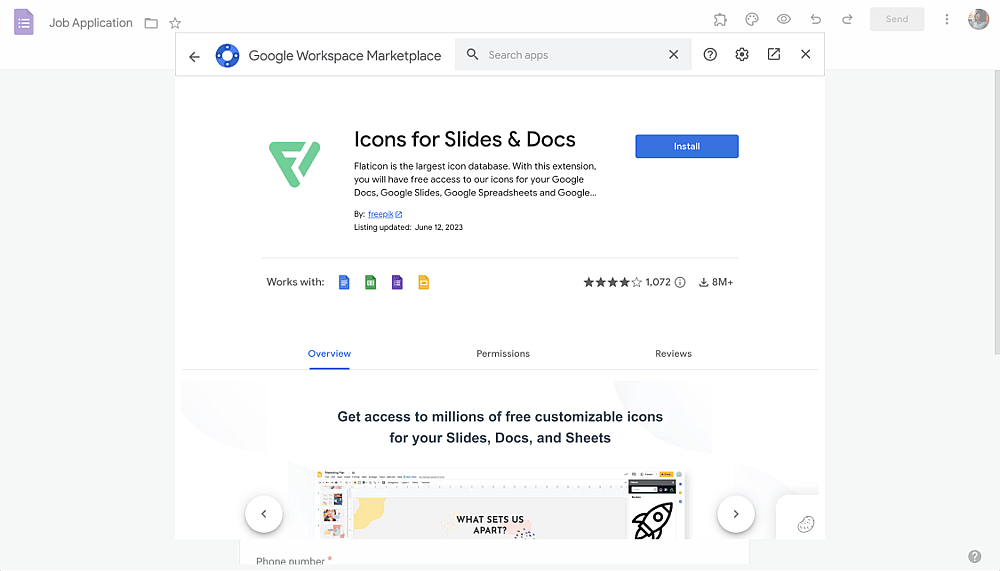The width and height of the screenshot is (1000, 571).
Task: Click the cookie icon at dialog corner
Action: pyautogui.click(x=805, y=524)
